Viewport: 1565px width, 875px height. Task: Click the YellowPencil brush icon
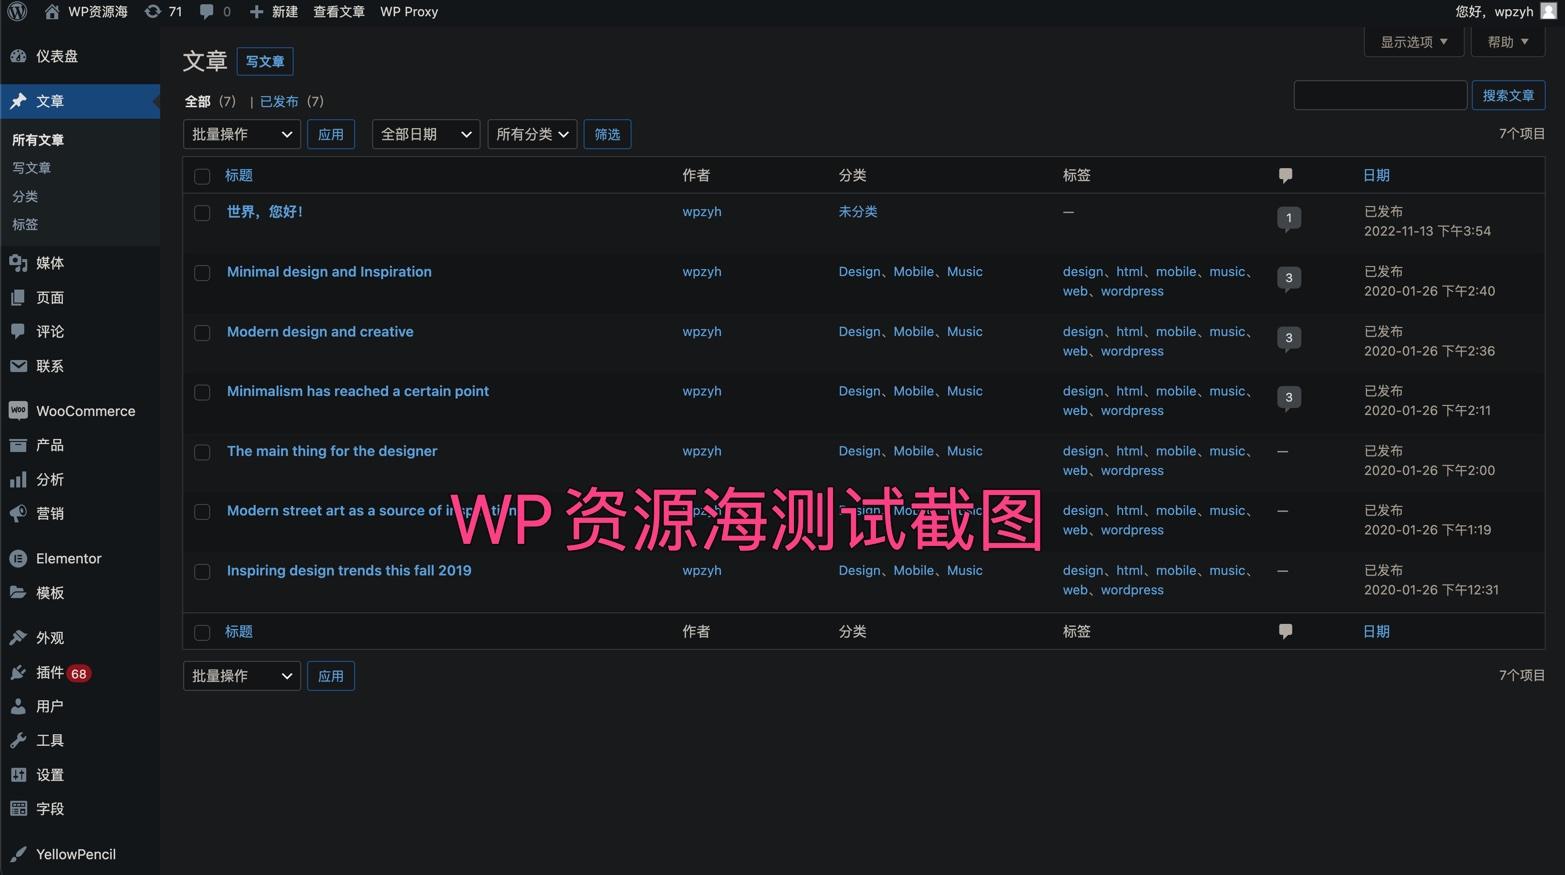click(18, 854)
